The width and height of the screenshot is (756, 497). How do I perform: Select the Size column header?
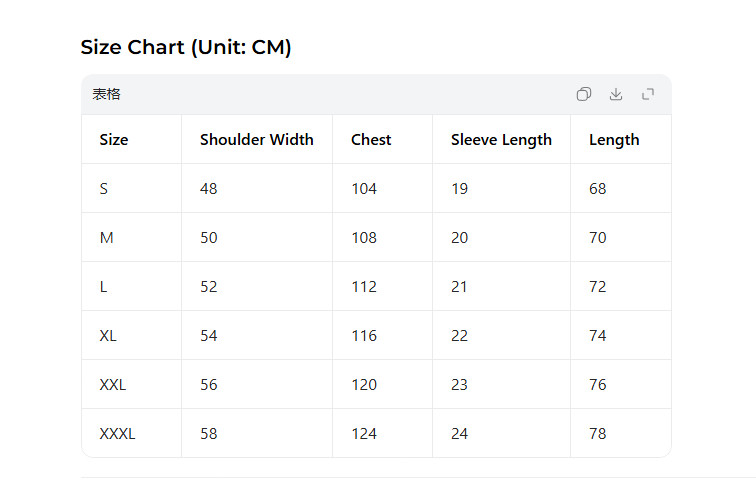click(x=114, y=140)
